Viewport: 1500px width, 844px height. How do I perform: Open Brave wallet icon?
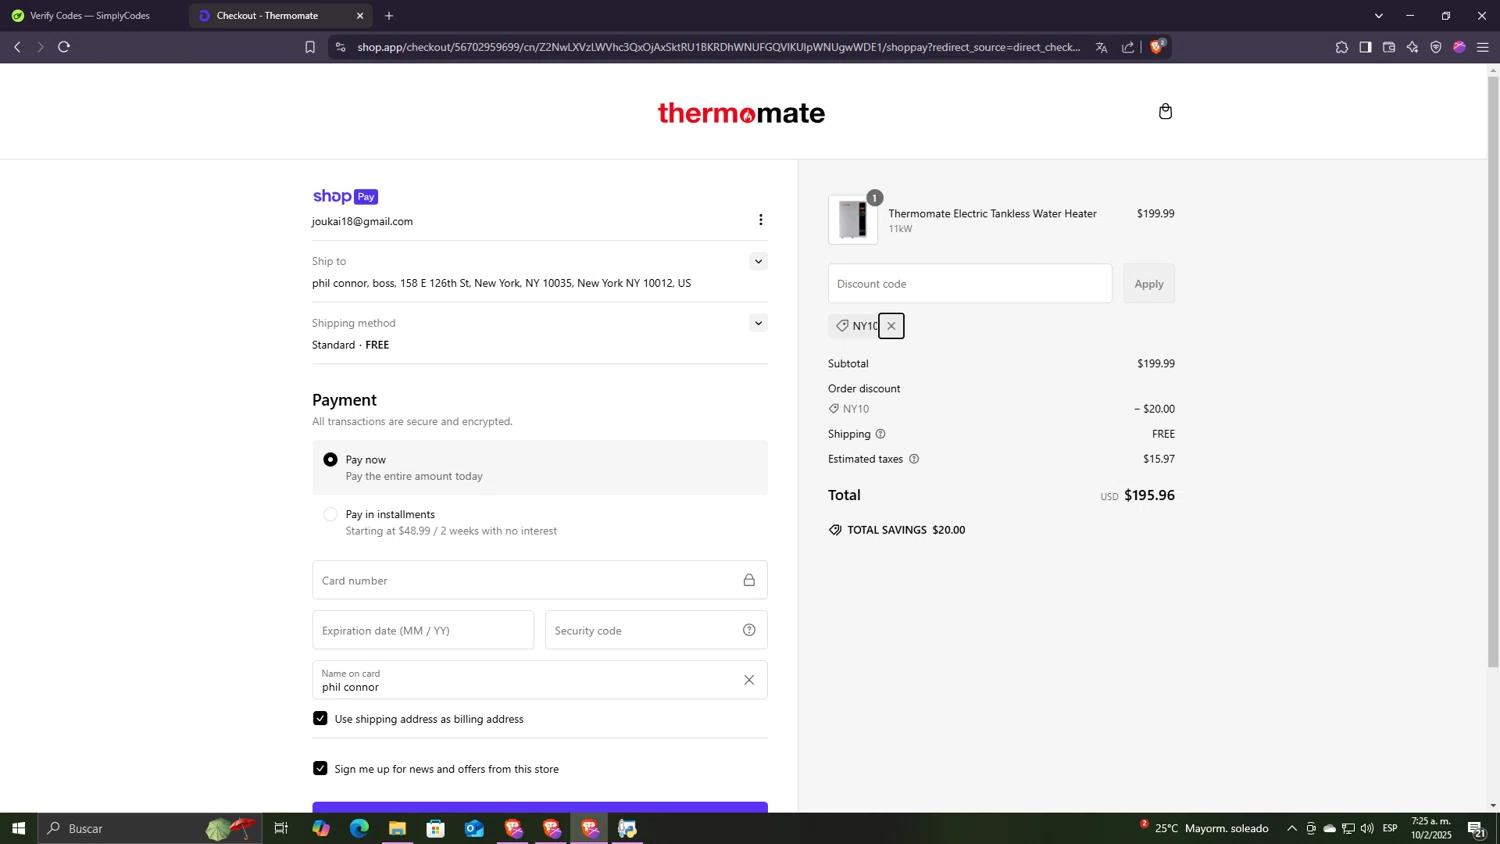point(1389,47)
